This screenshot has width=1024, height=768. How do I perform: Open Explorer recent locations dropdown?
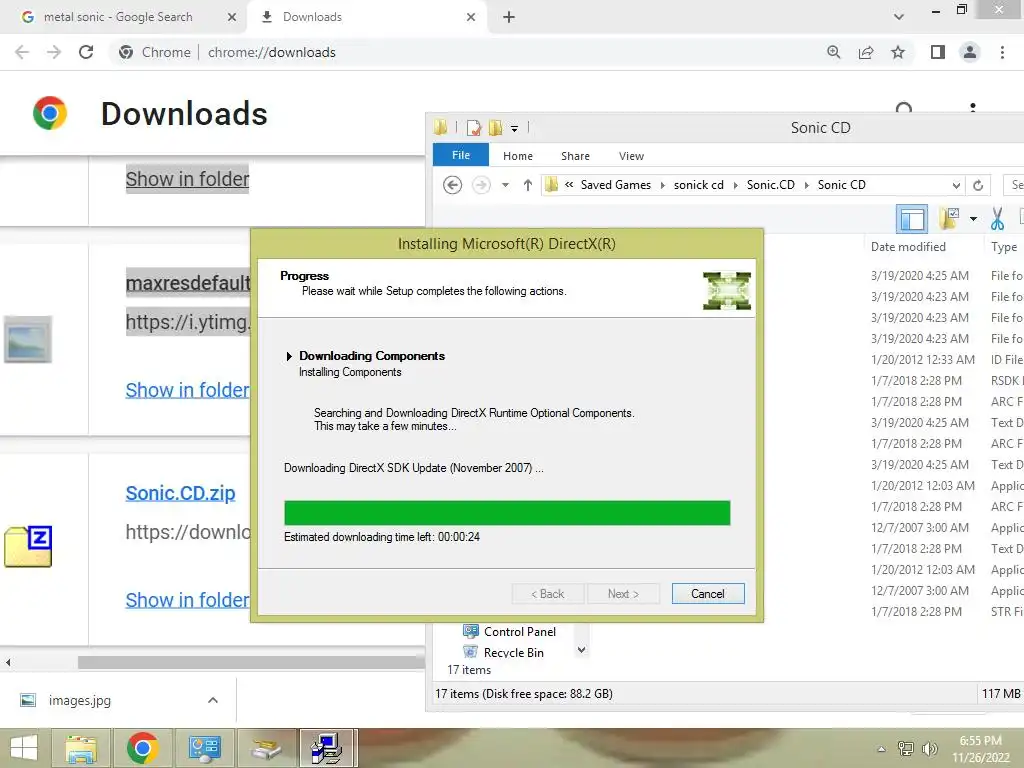point(505,185)
